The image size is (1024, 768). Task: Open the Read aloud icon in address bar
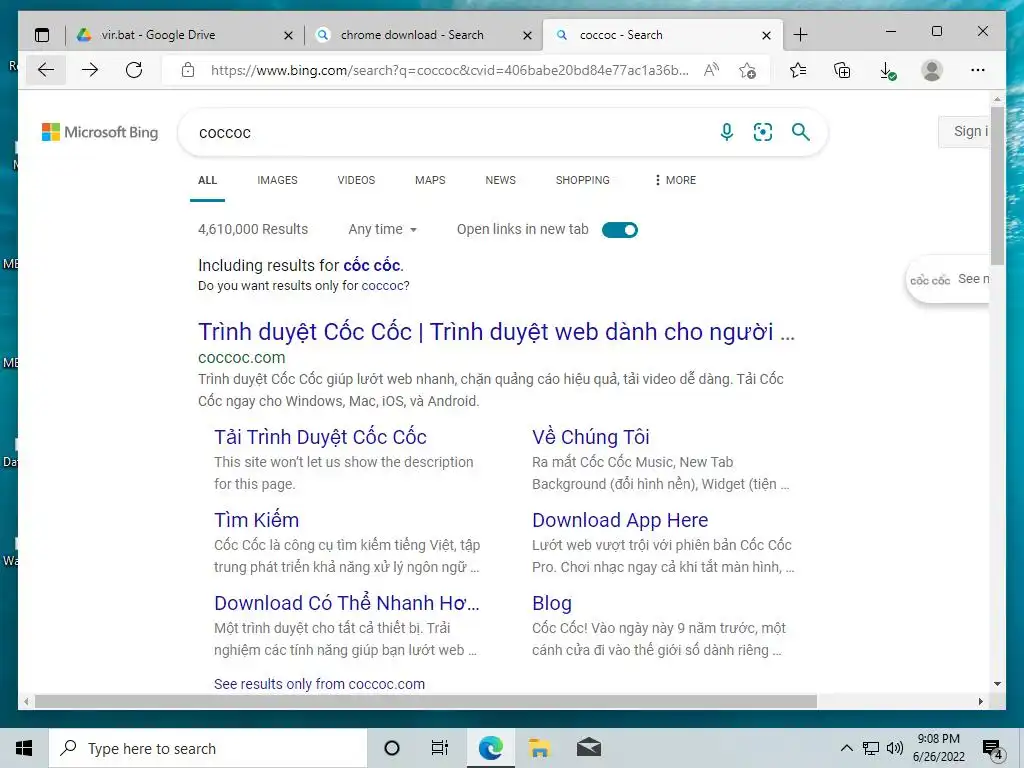(x=711, y=70)
